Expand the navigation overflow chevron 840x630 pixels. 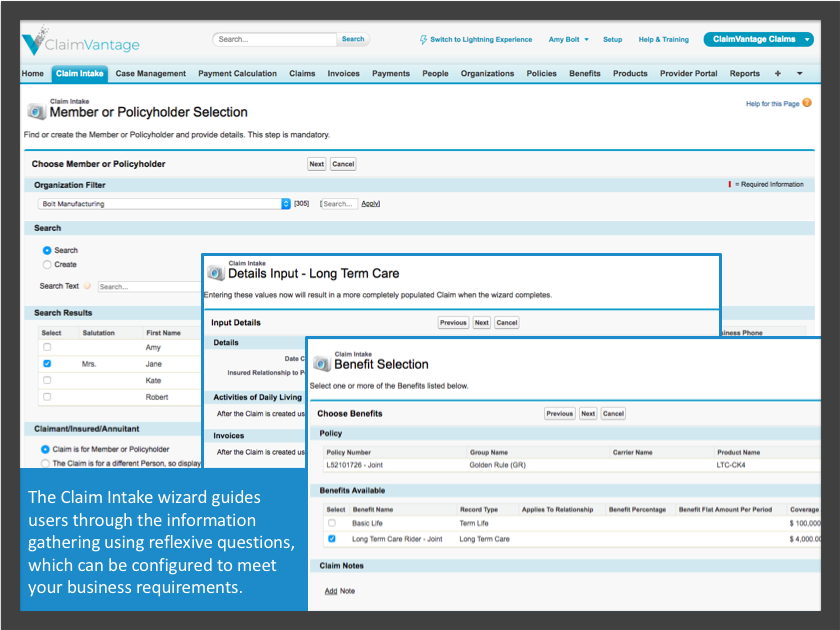[798, 73]
